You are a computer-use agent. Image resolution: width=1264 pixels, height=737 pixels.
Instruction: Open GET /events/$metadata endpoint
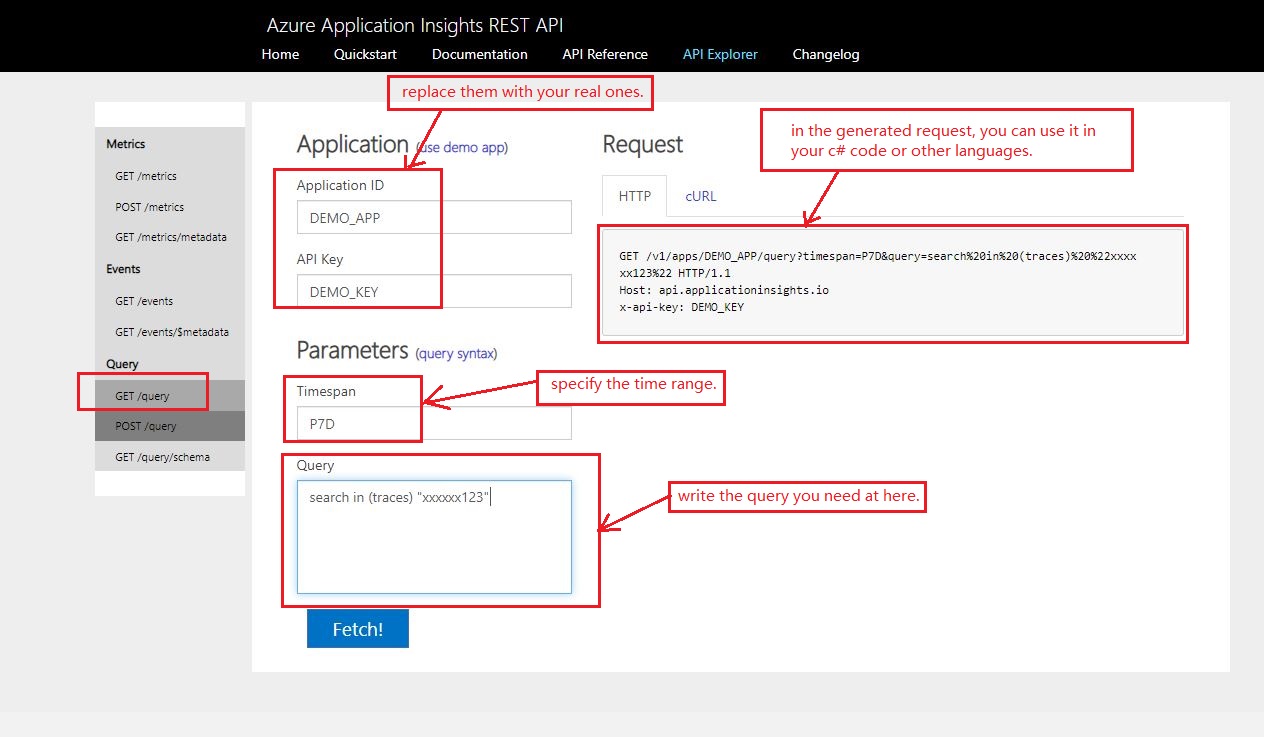[x=170, y=331]
